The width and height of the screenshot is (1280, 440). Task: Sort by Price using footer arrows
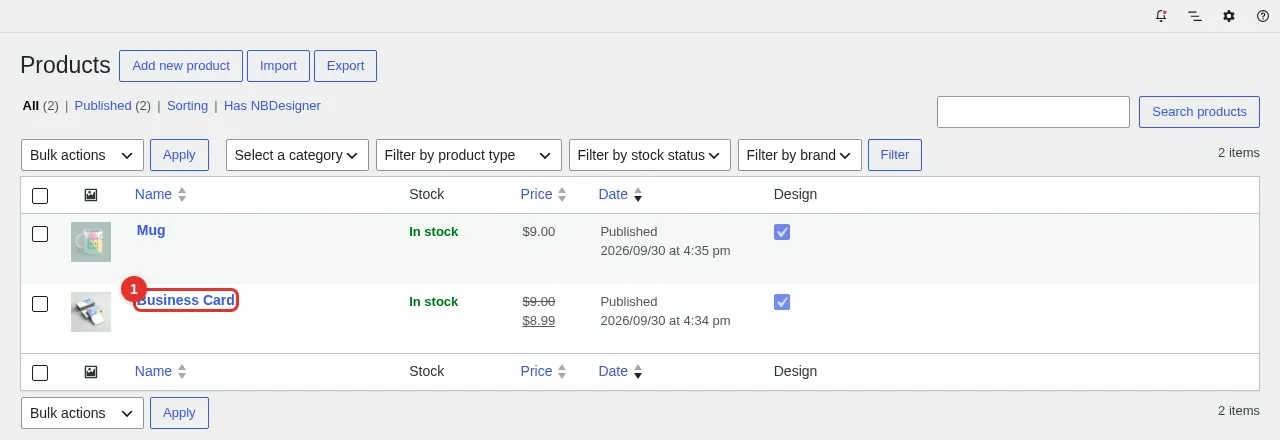(x=562, y=372)
